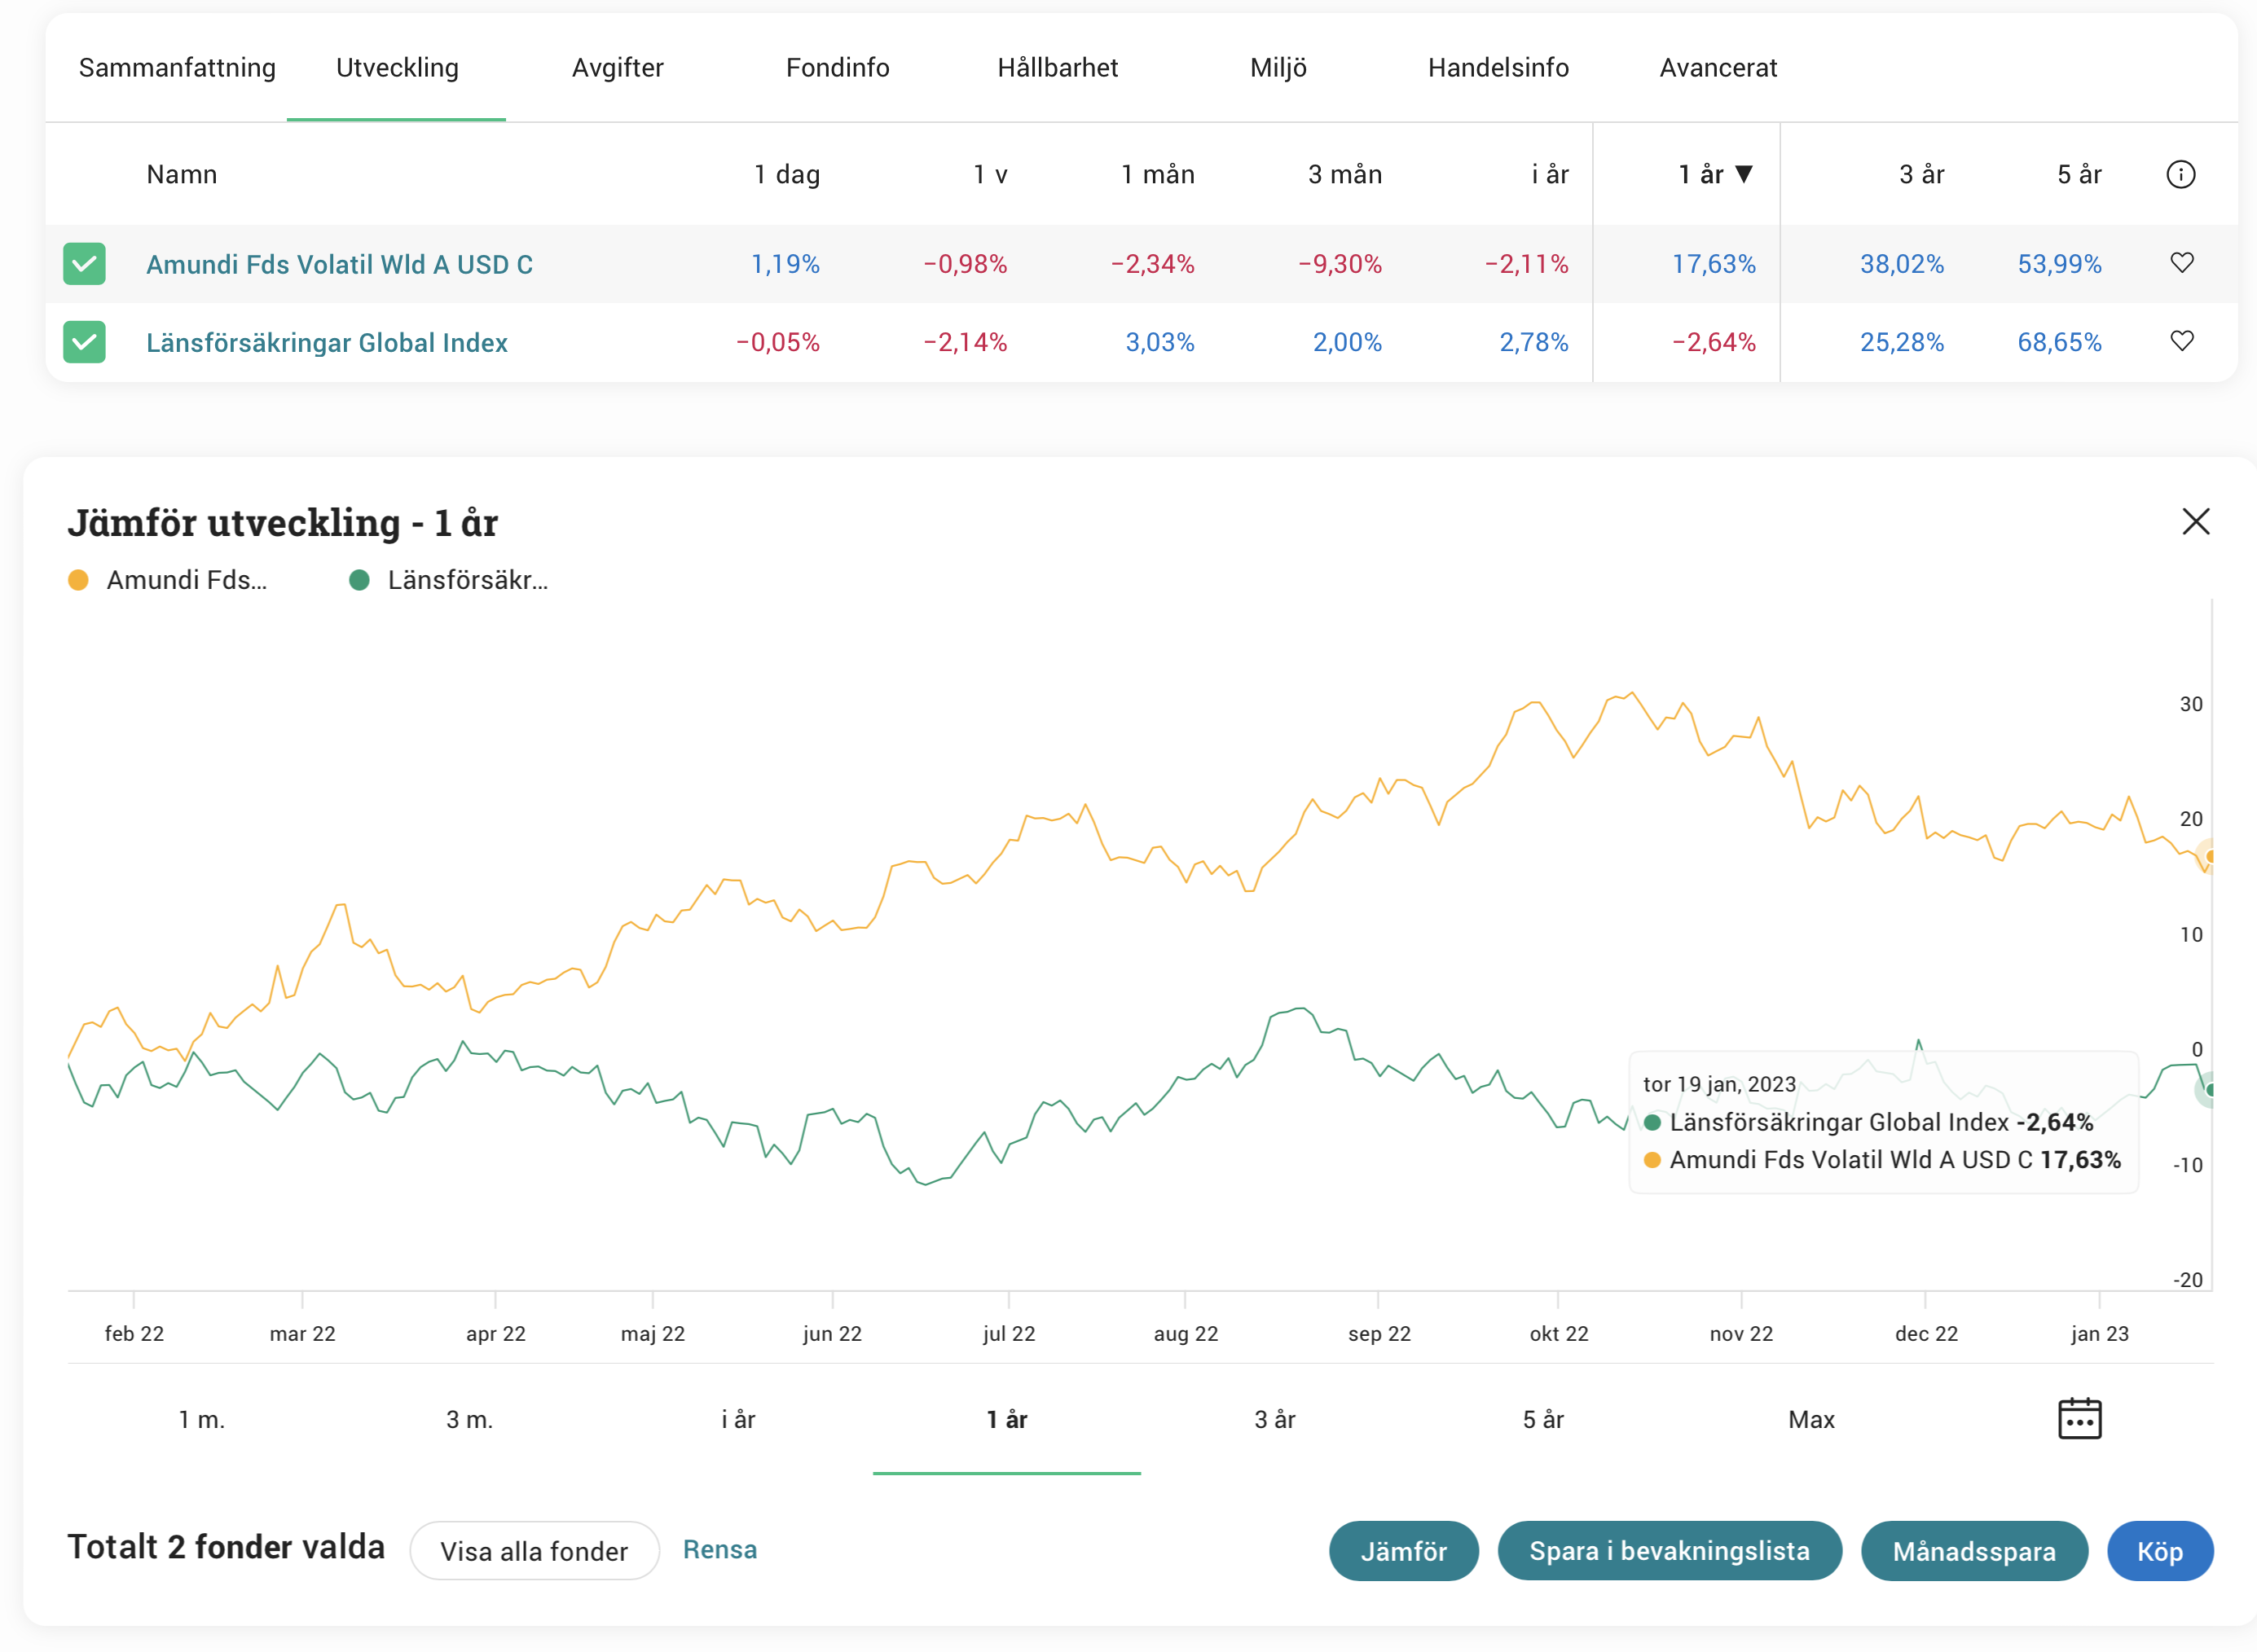Switch to the Avgifter tab
The image size is (2257, 1652).
point(617,68)
